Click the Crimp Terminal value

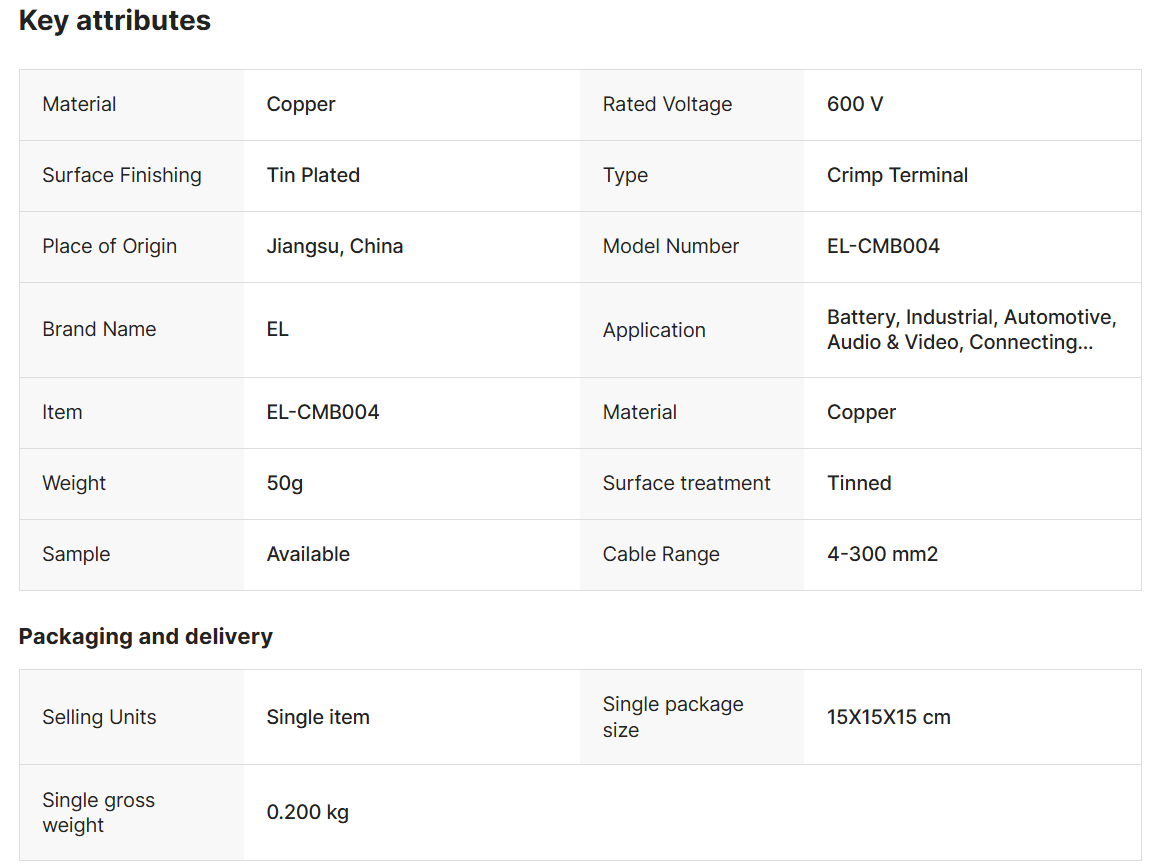click(x=897, y=176)
